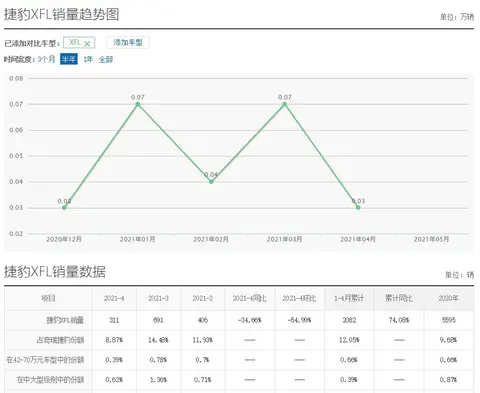Click the 在中大型级别中的份额 row label
The image size is (480, 393).
pyautogui.click(x=50, y=379)
